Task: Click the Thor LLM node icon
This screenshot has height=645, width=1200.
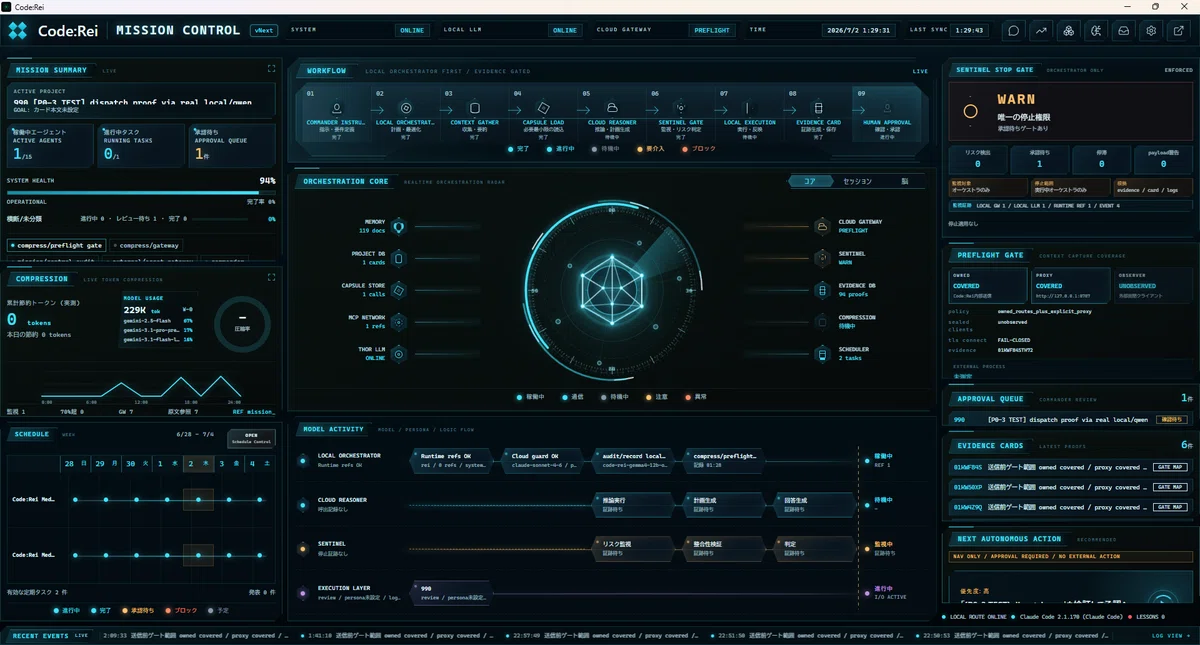Action: (398, 353)
